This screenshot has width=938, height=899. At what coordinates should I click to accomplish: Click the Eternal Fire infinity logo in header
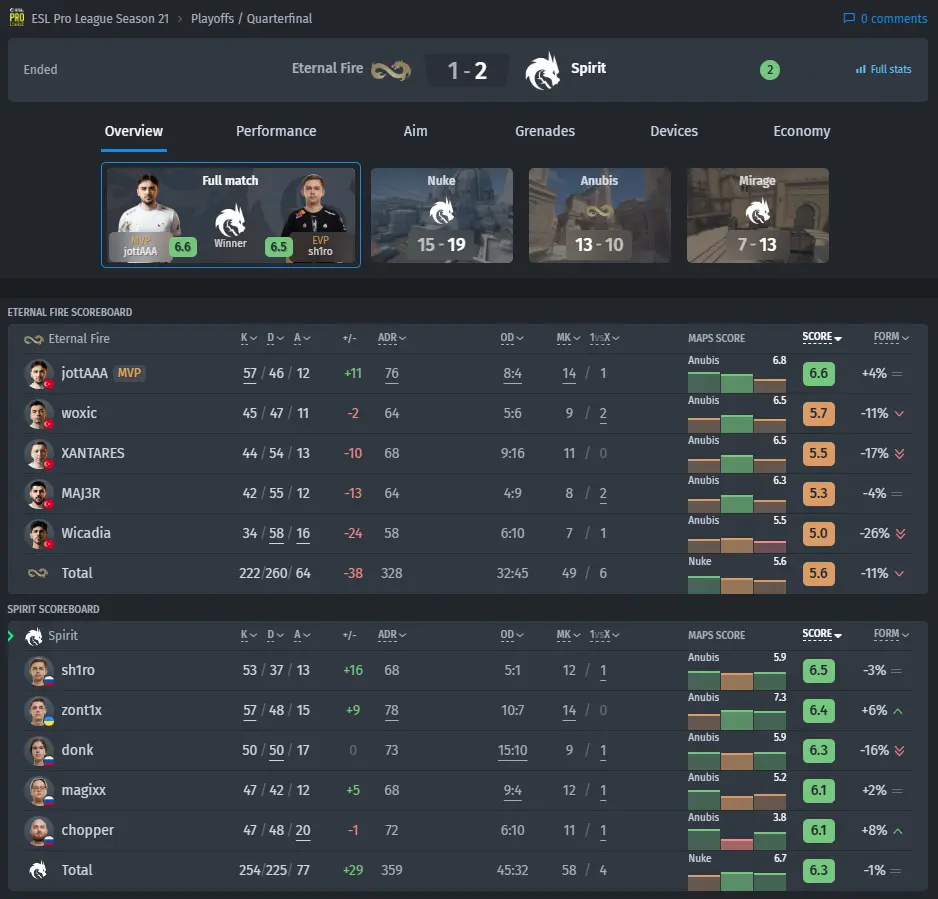pyautogui.click(x=391, y=71)
